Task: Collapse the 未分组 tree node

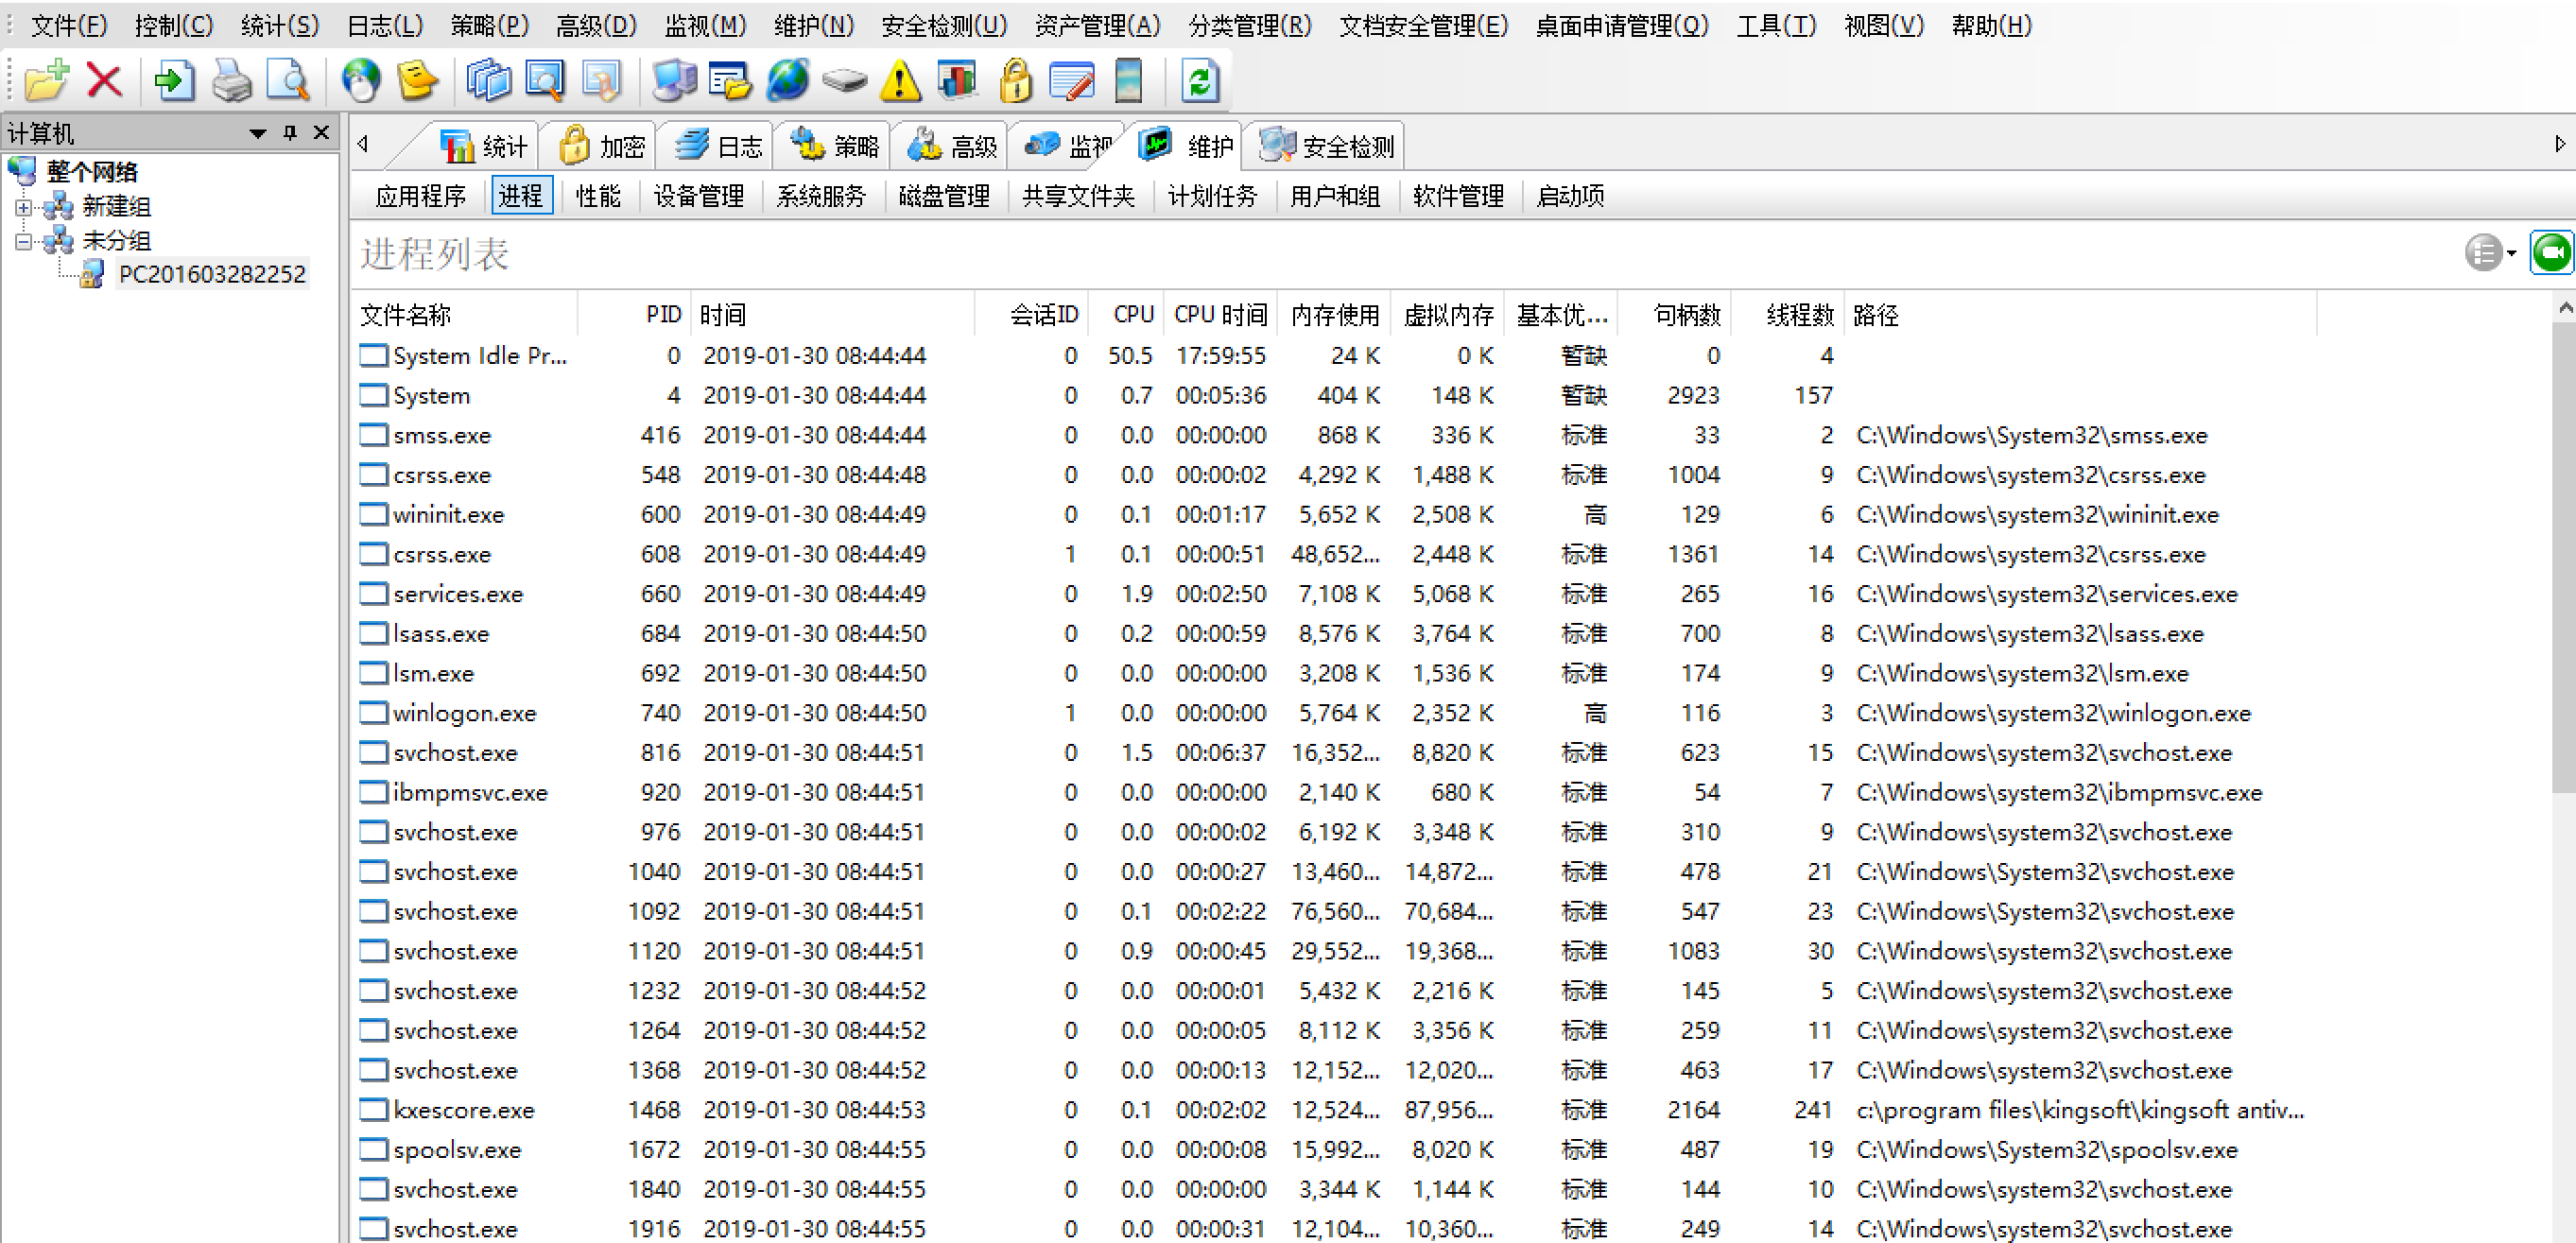Action: point(23,240)
